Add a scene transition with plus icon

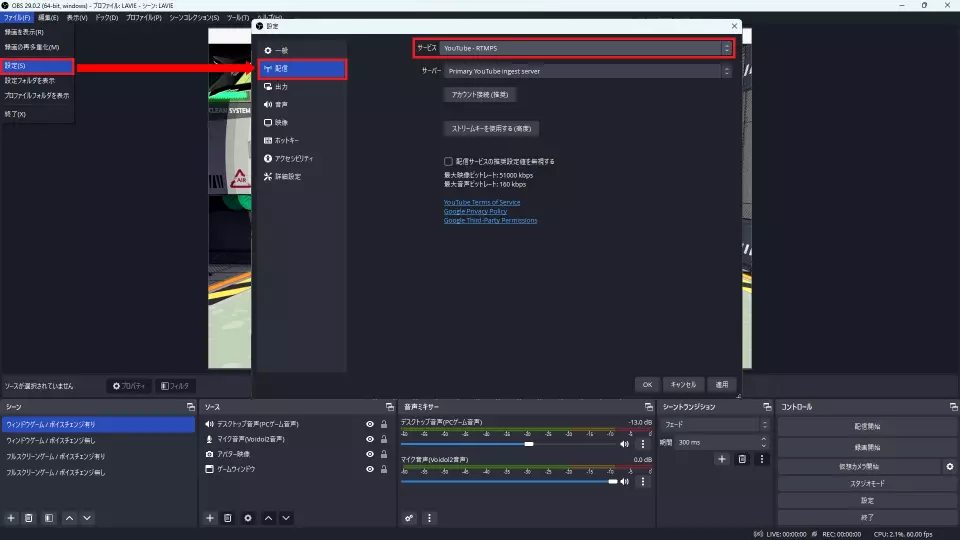pyautogui.click(x=722, y=459)
